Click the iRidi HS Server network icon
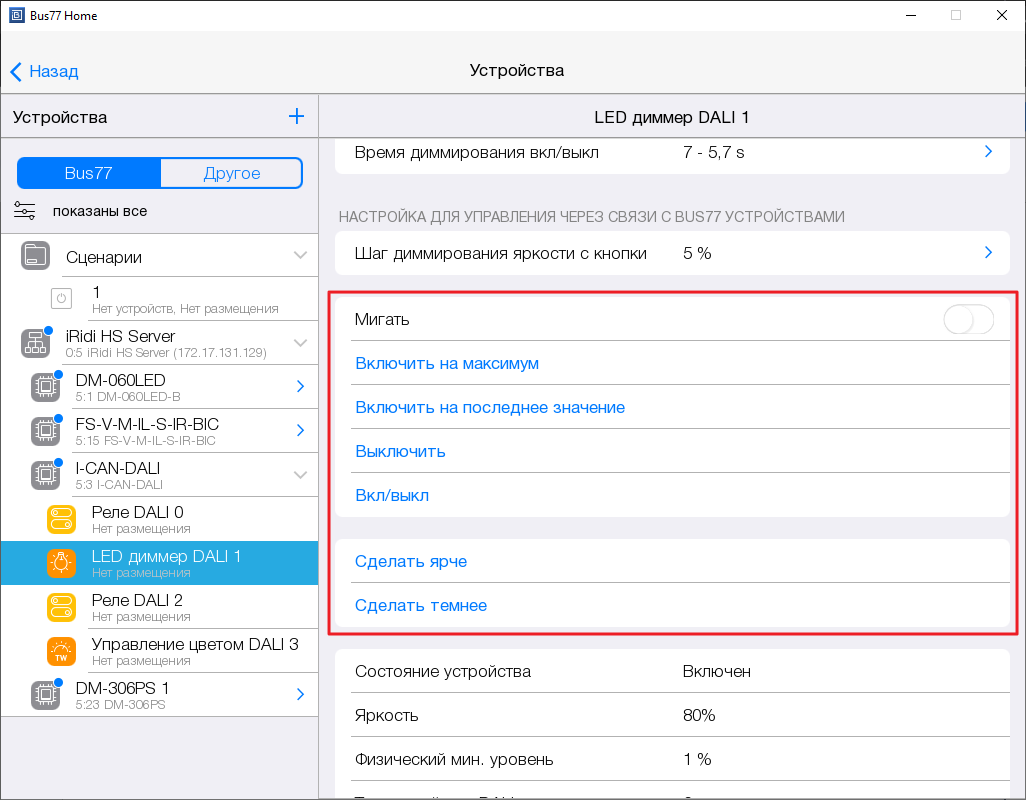Screen dimensions: 1026x800 [x=35, y=343]
